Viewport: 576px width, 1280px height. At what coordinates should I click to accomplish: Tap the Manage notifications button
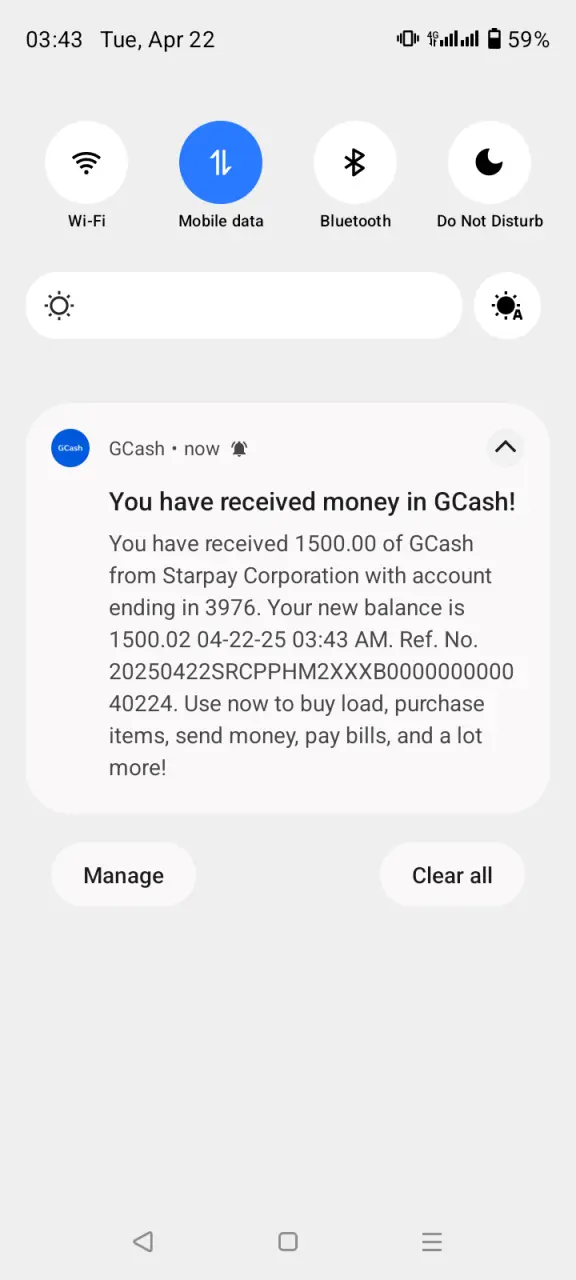pyautogui.click(x=123, y=875)
